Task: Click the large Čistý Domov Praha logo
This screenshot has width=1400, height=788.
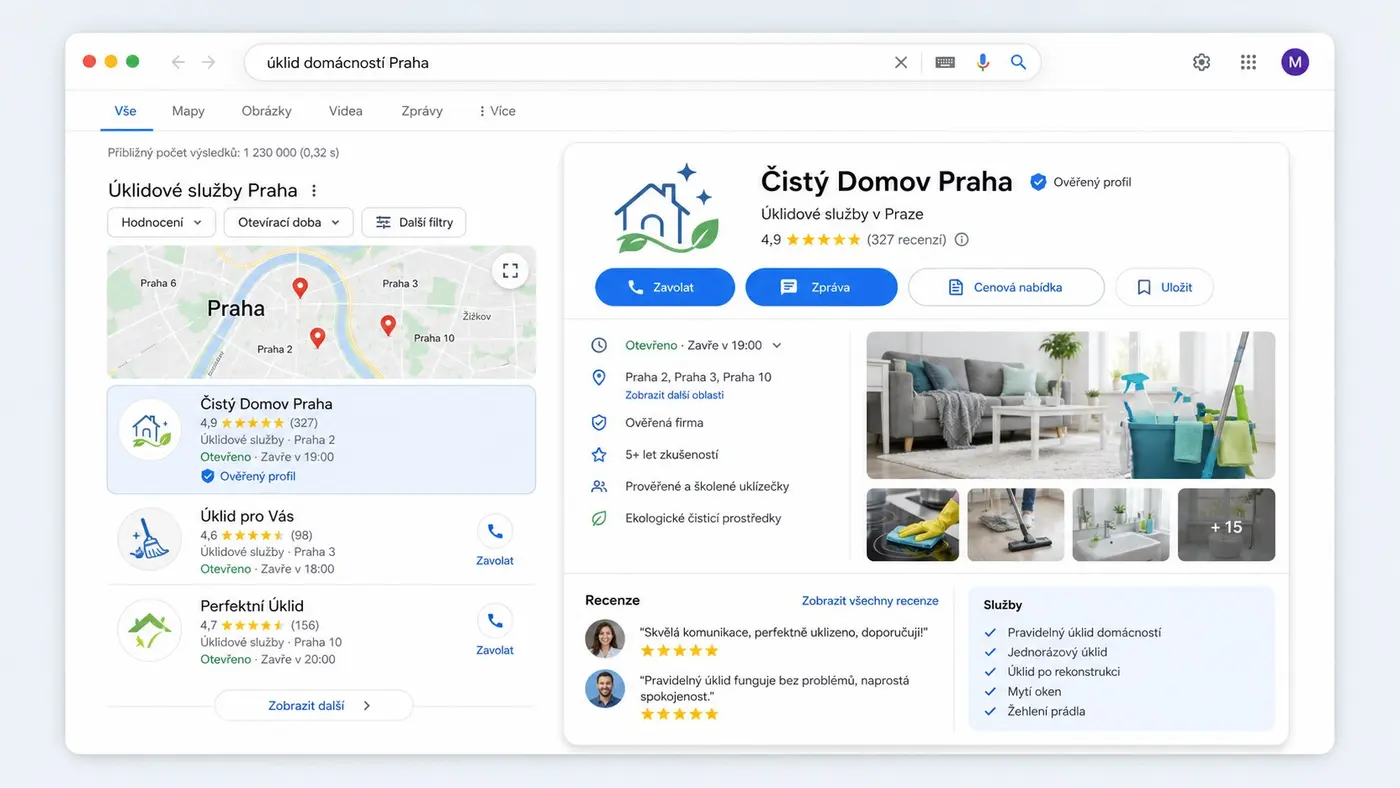Action: [x=665, y=209]
